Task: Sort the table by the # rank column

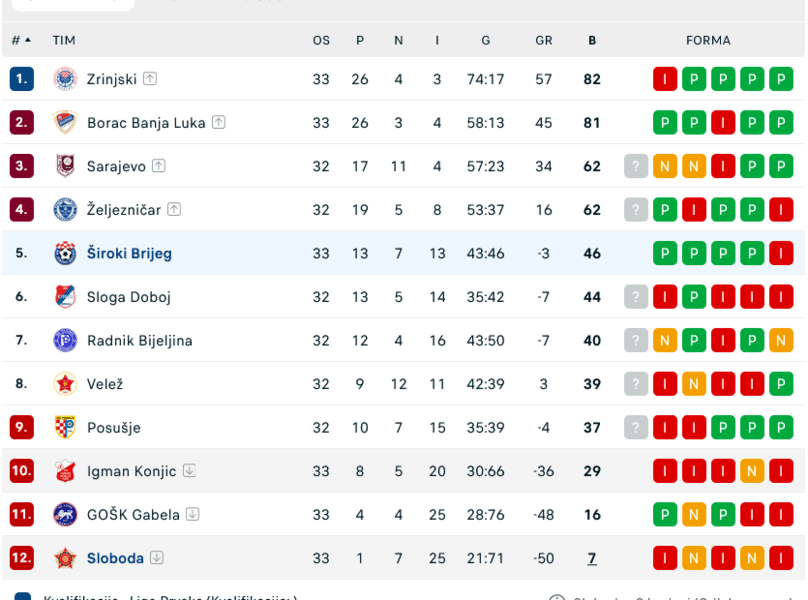Action: click(x=21, y=41)
